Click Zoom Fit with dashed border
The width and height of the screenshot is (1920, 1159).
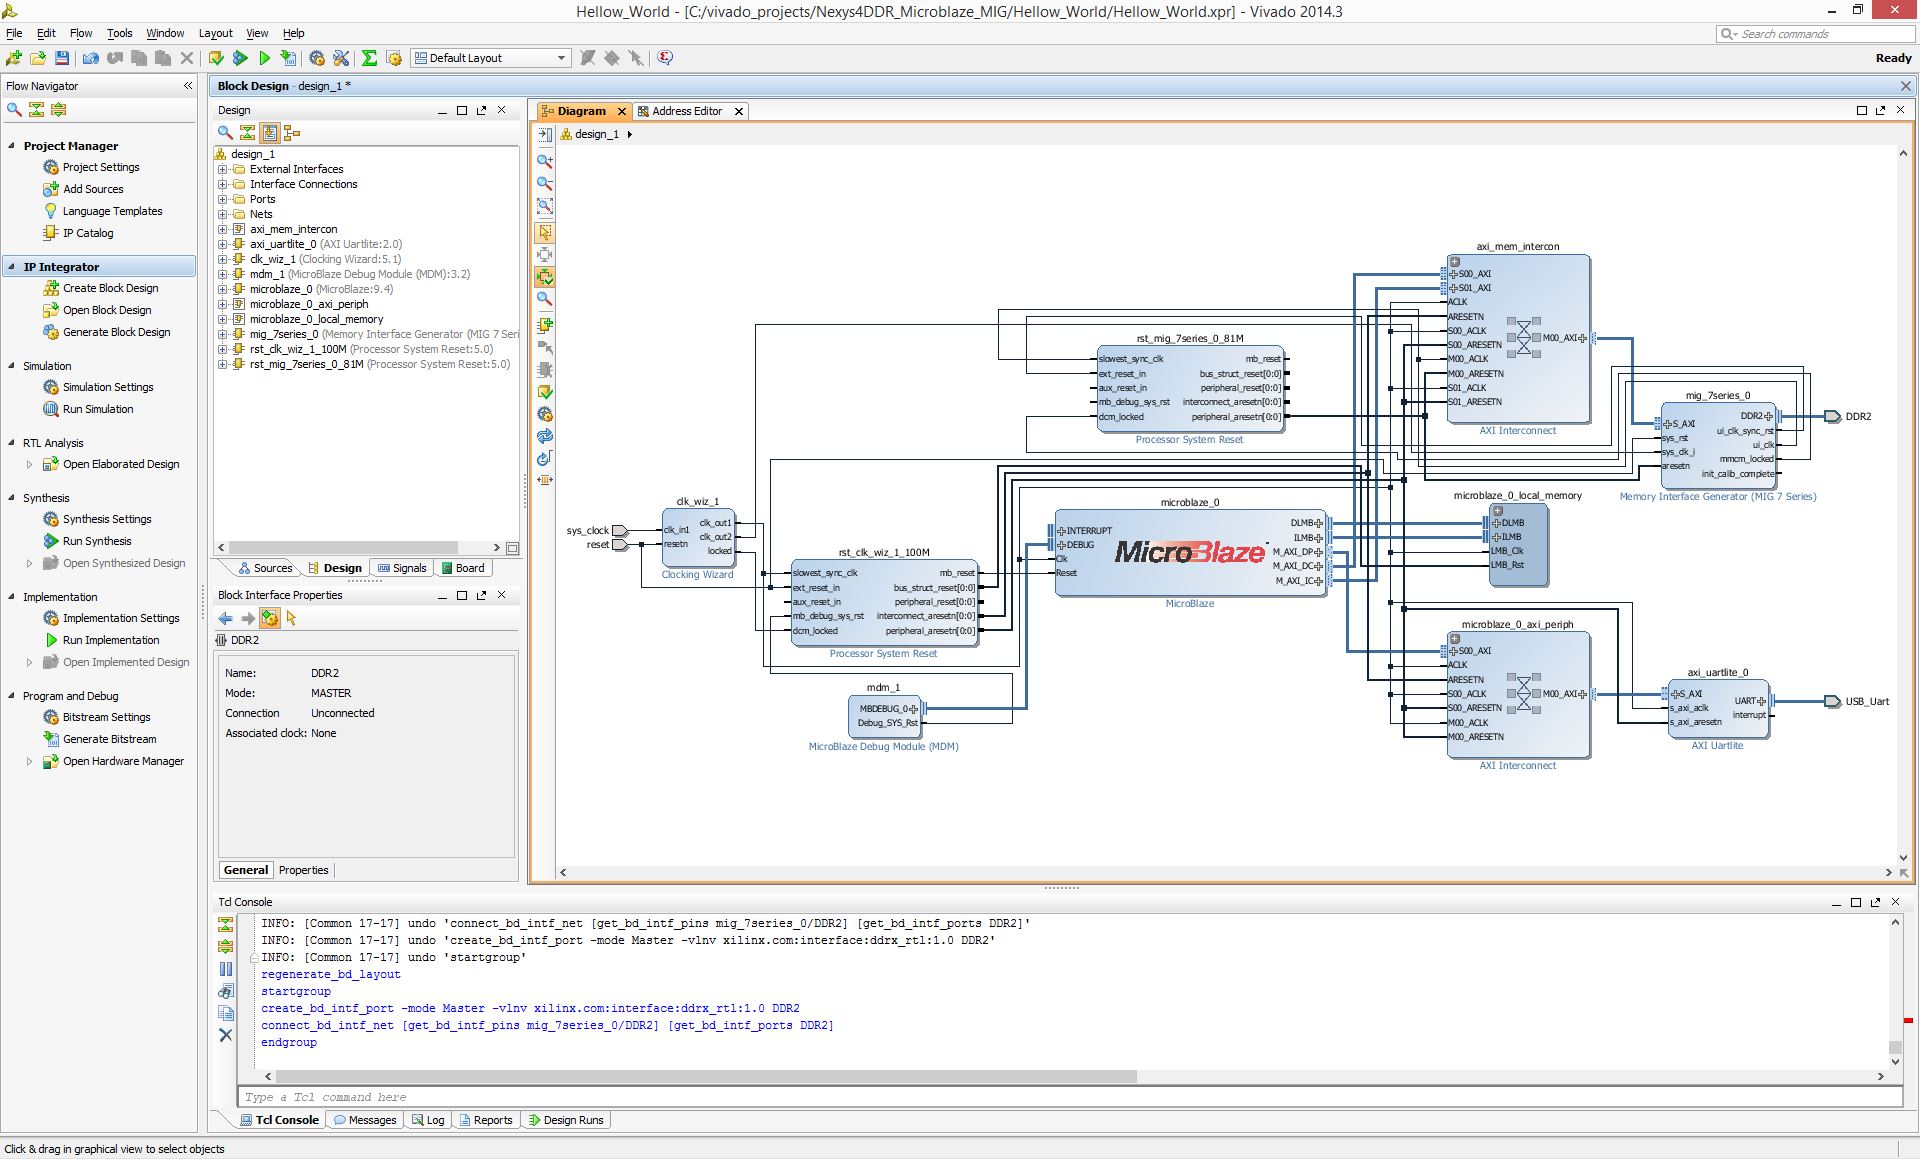click(x=545, y=207)
